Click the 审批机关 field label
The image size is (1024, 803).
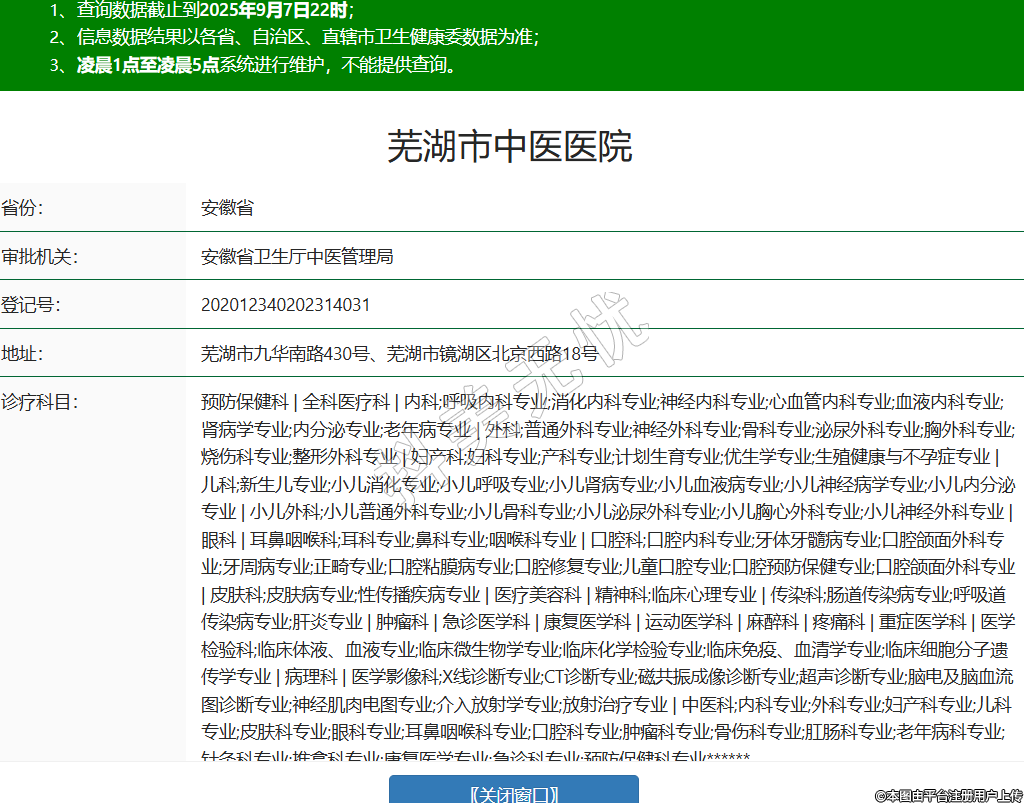pos(40,256)
